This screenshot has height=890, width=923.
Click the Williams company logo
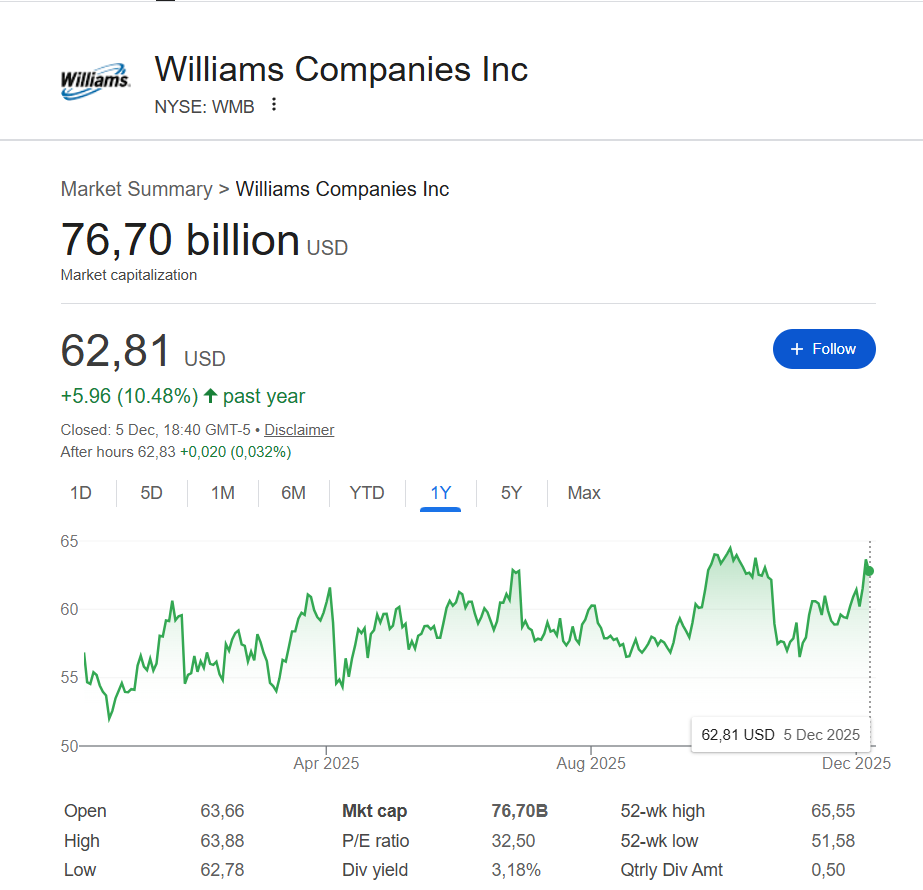click(x=95, y=83)
